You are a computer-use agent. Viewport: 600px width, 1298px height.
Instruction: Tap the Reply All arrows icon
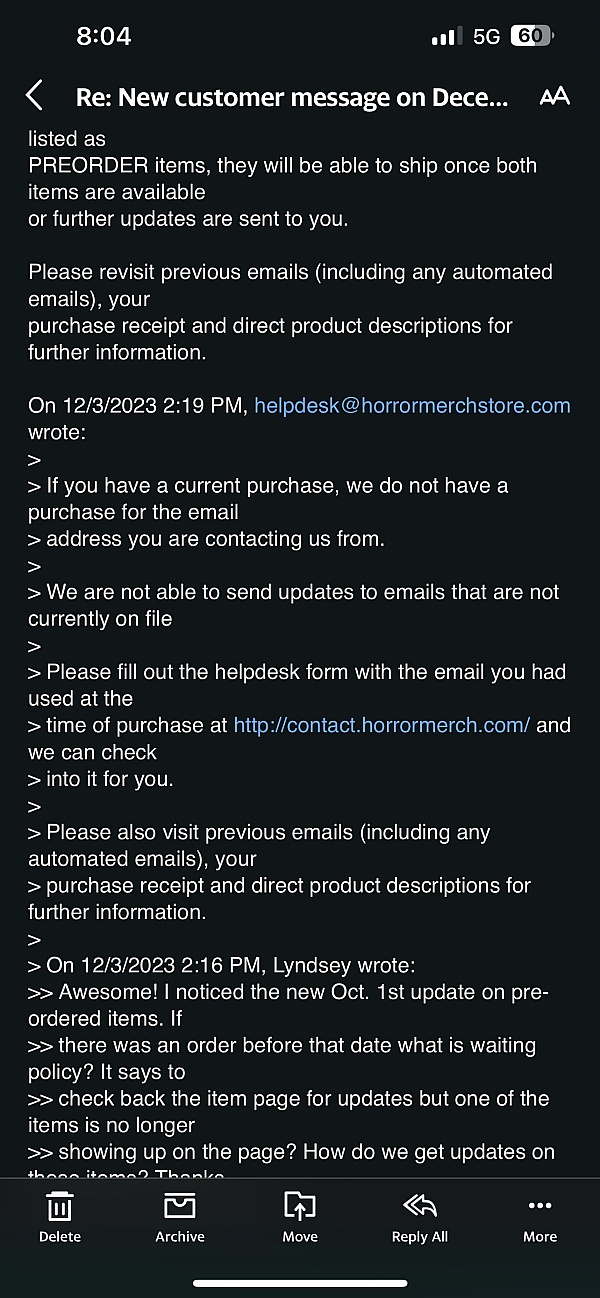(x=419, y=1206)
